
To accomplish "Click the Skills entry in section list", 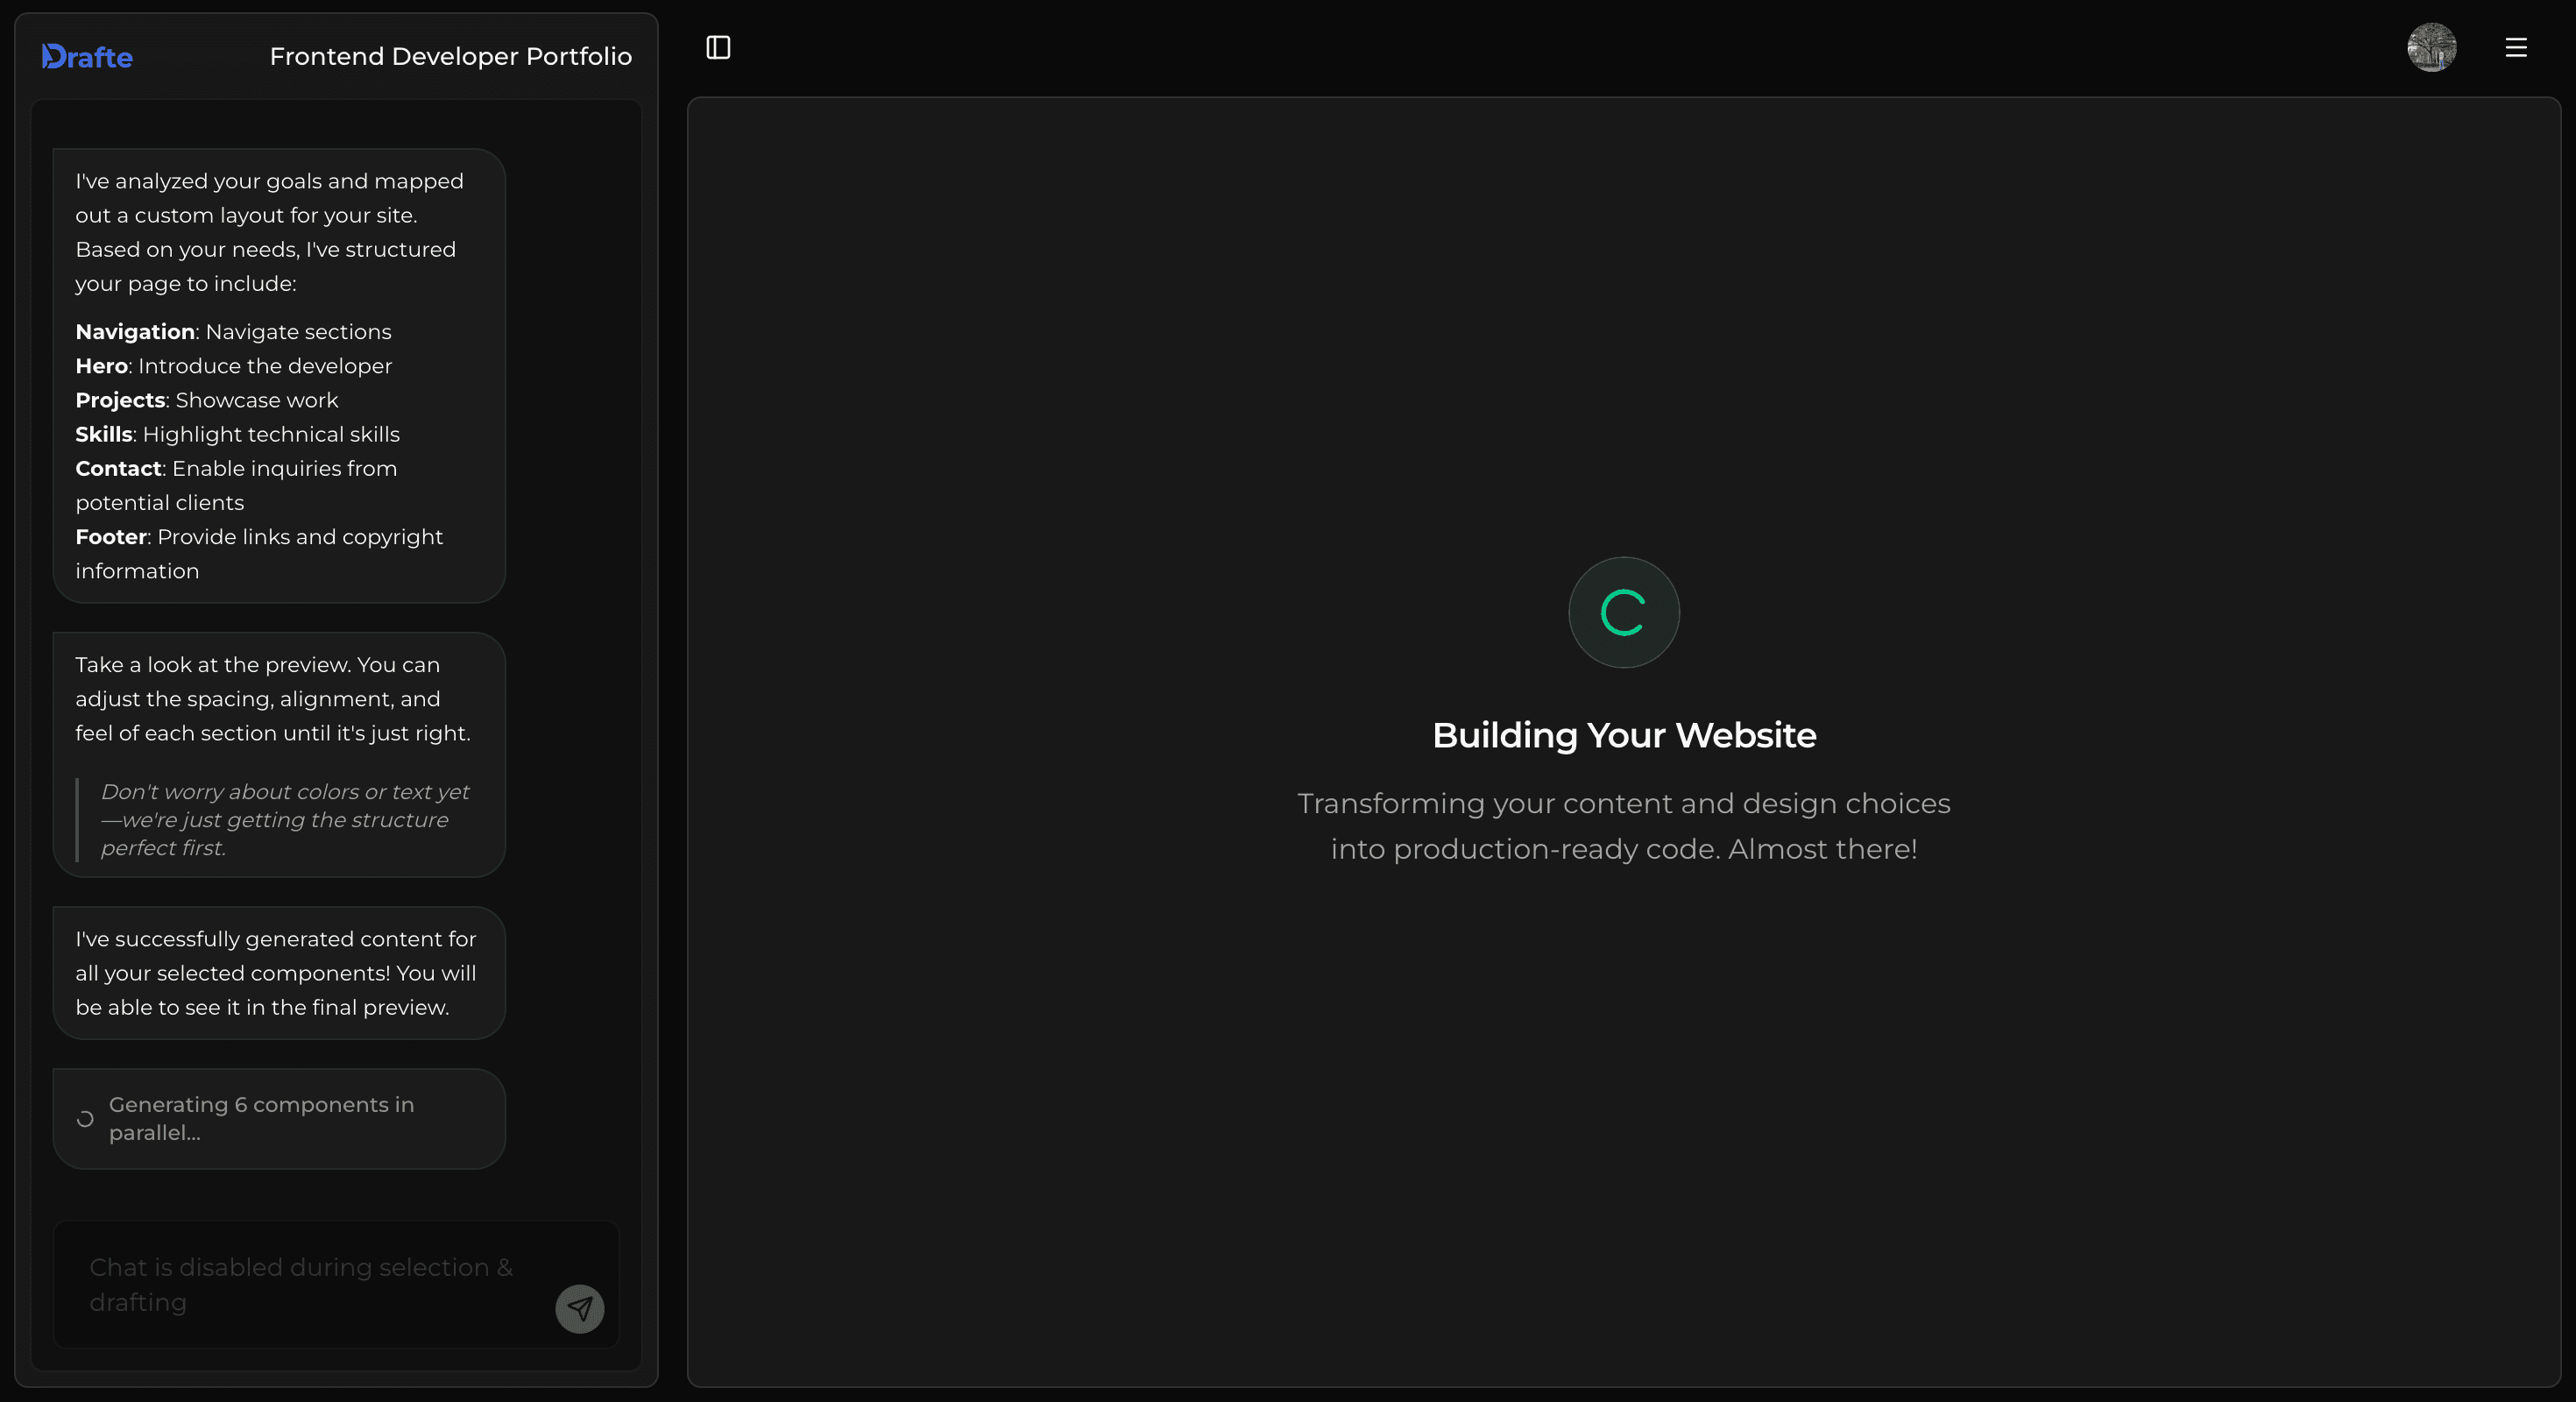I will tap(104, 434).
